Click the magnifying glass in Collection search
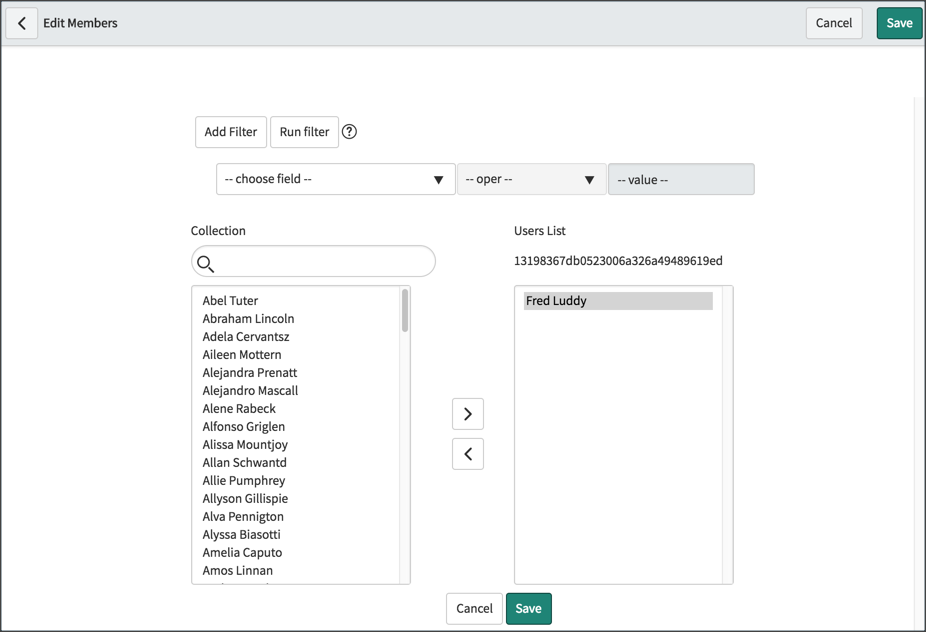This screenshot has height=632, width=926. point(207,261)
